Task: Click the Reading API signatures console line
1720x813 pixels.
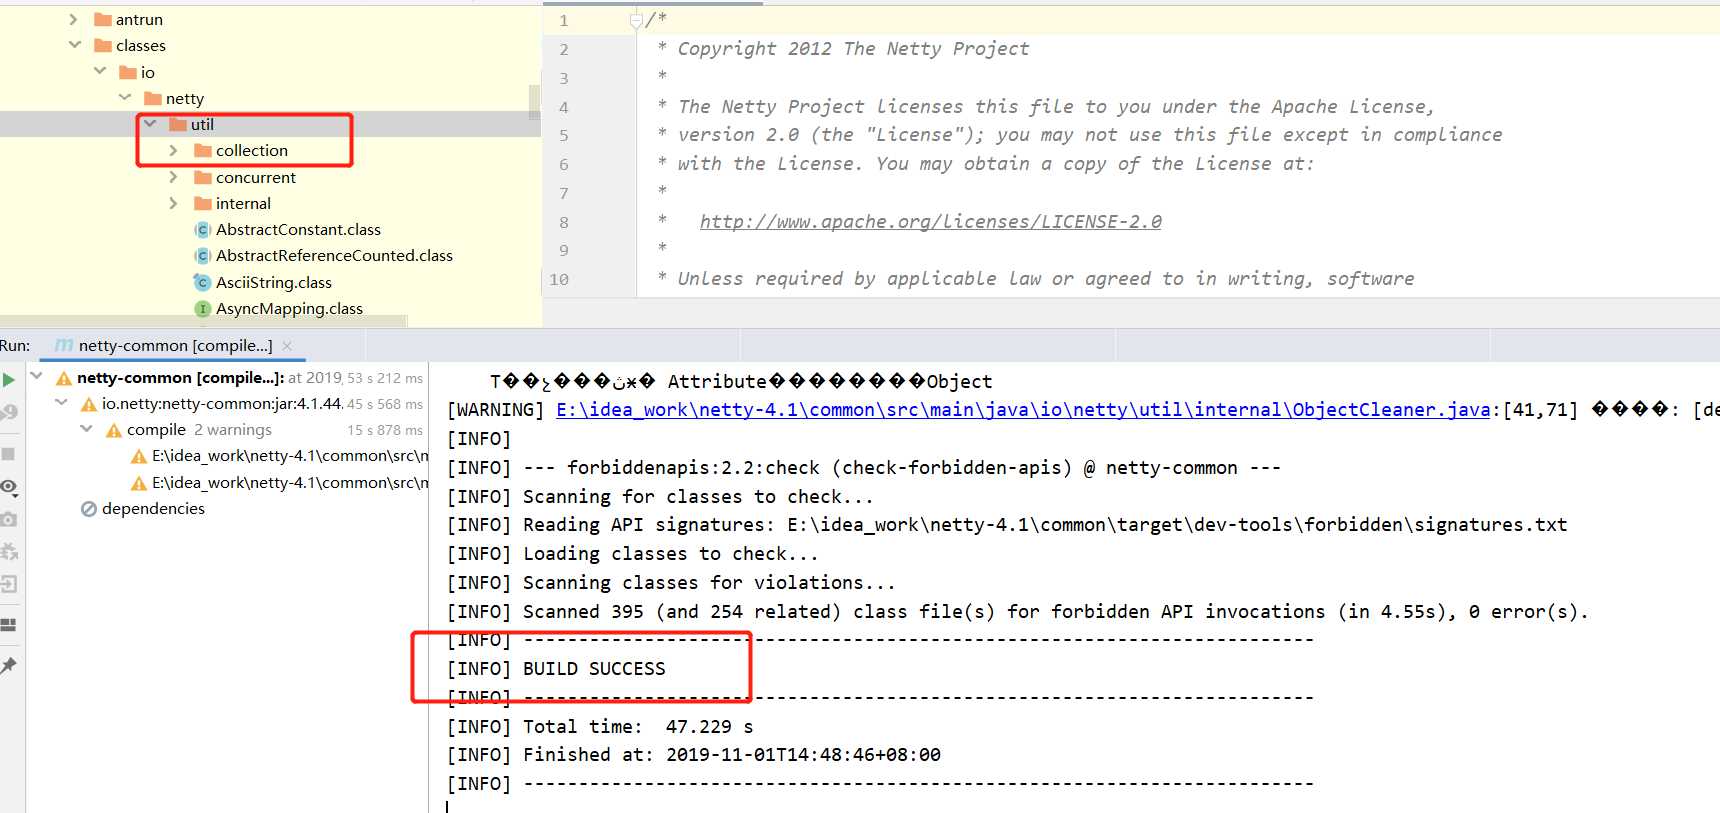Action: [1007, 525]
